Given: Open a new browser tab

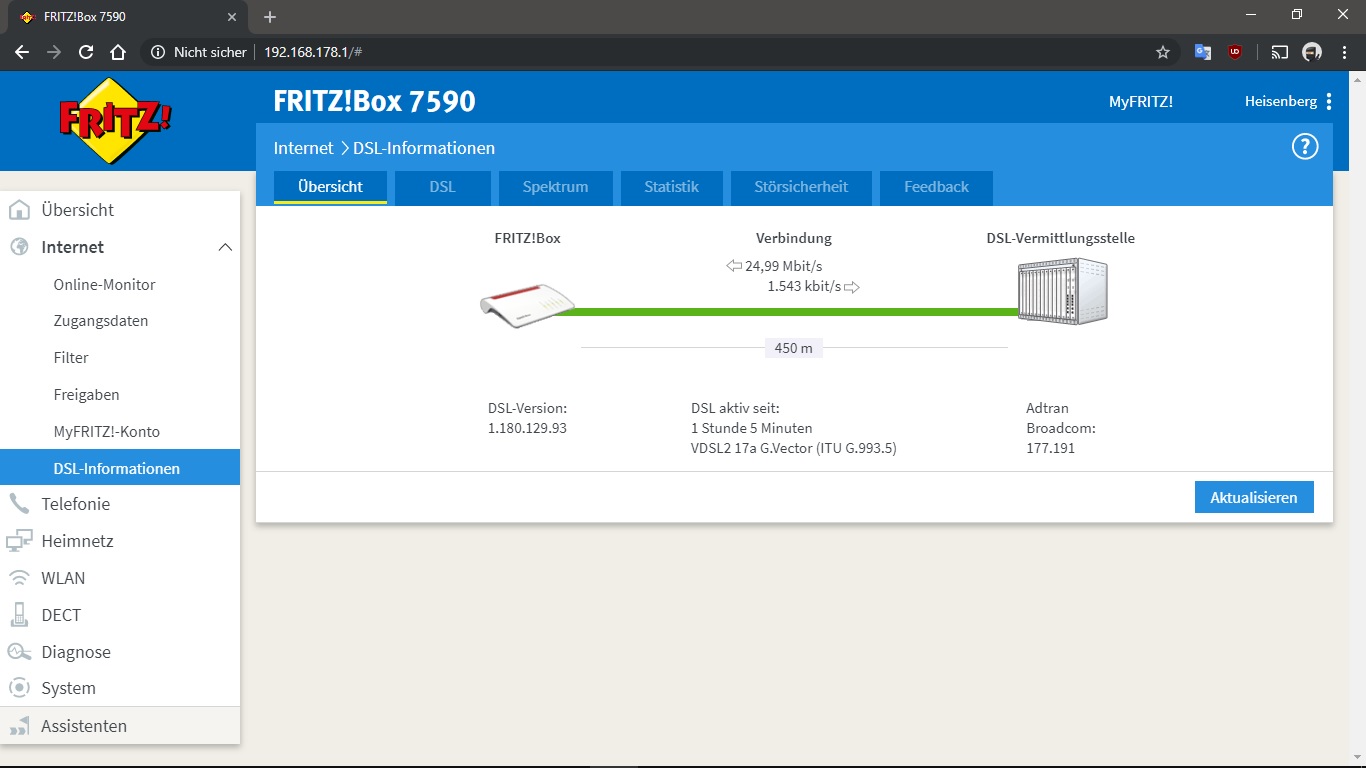Looking at the screenshot, I should click(x=269, y=17).
